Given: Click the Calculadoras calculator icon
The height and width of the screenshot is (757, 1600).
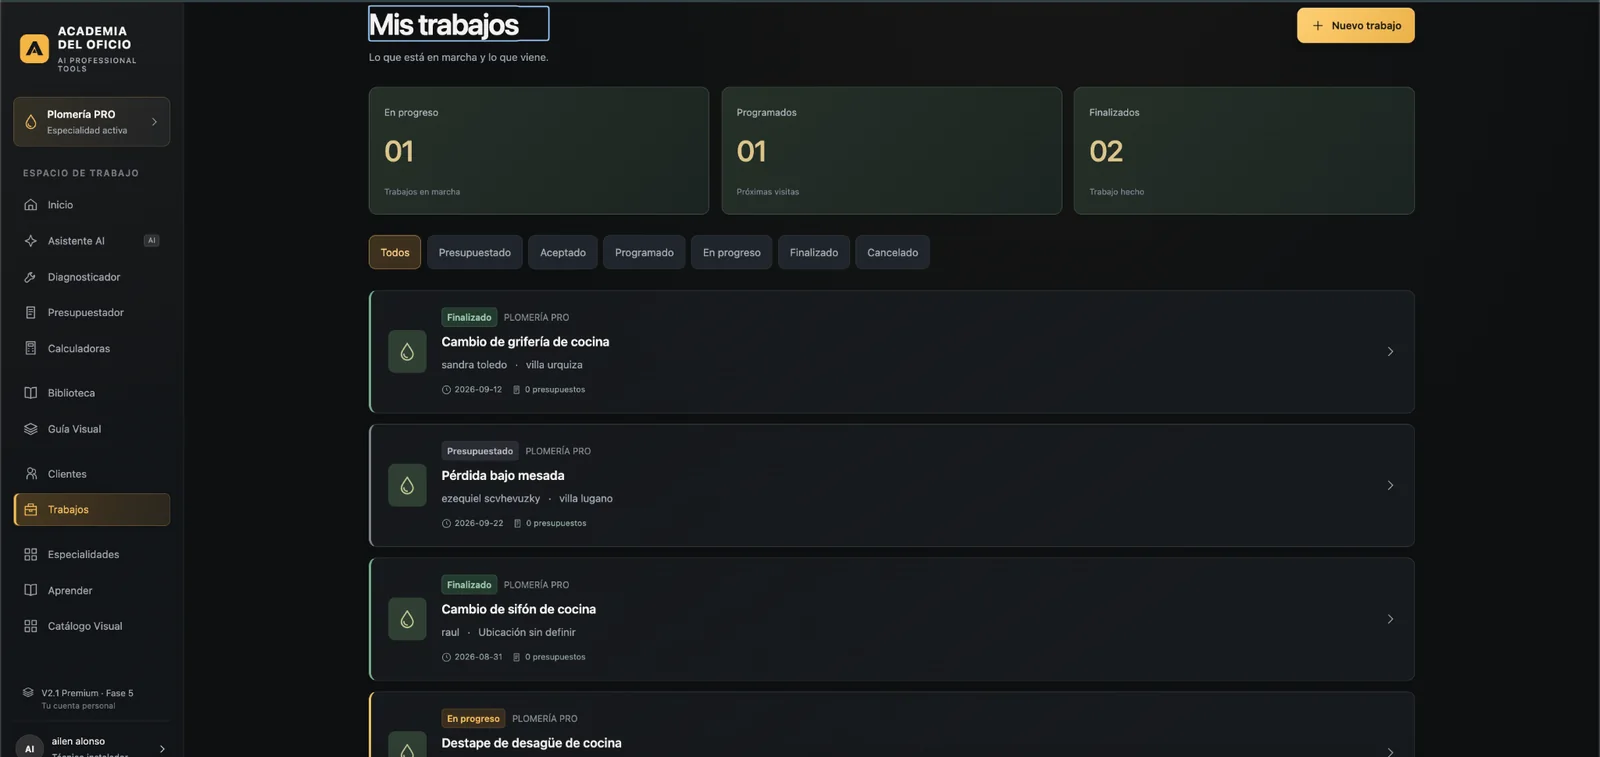Looking at the screenshot, I should (x=31, y=349).
